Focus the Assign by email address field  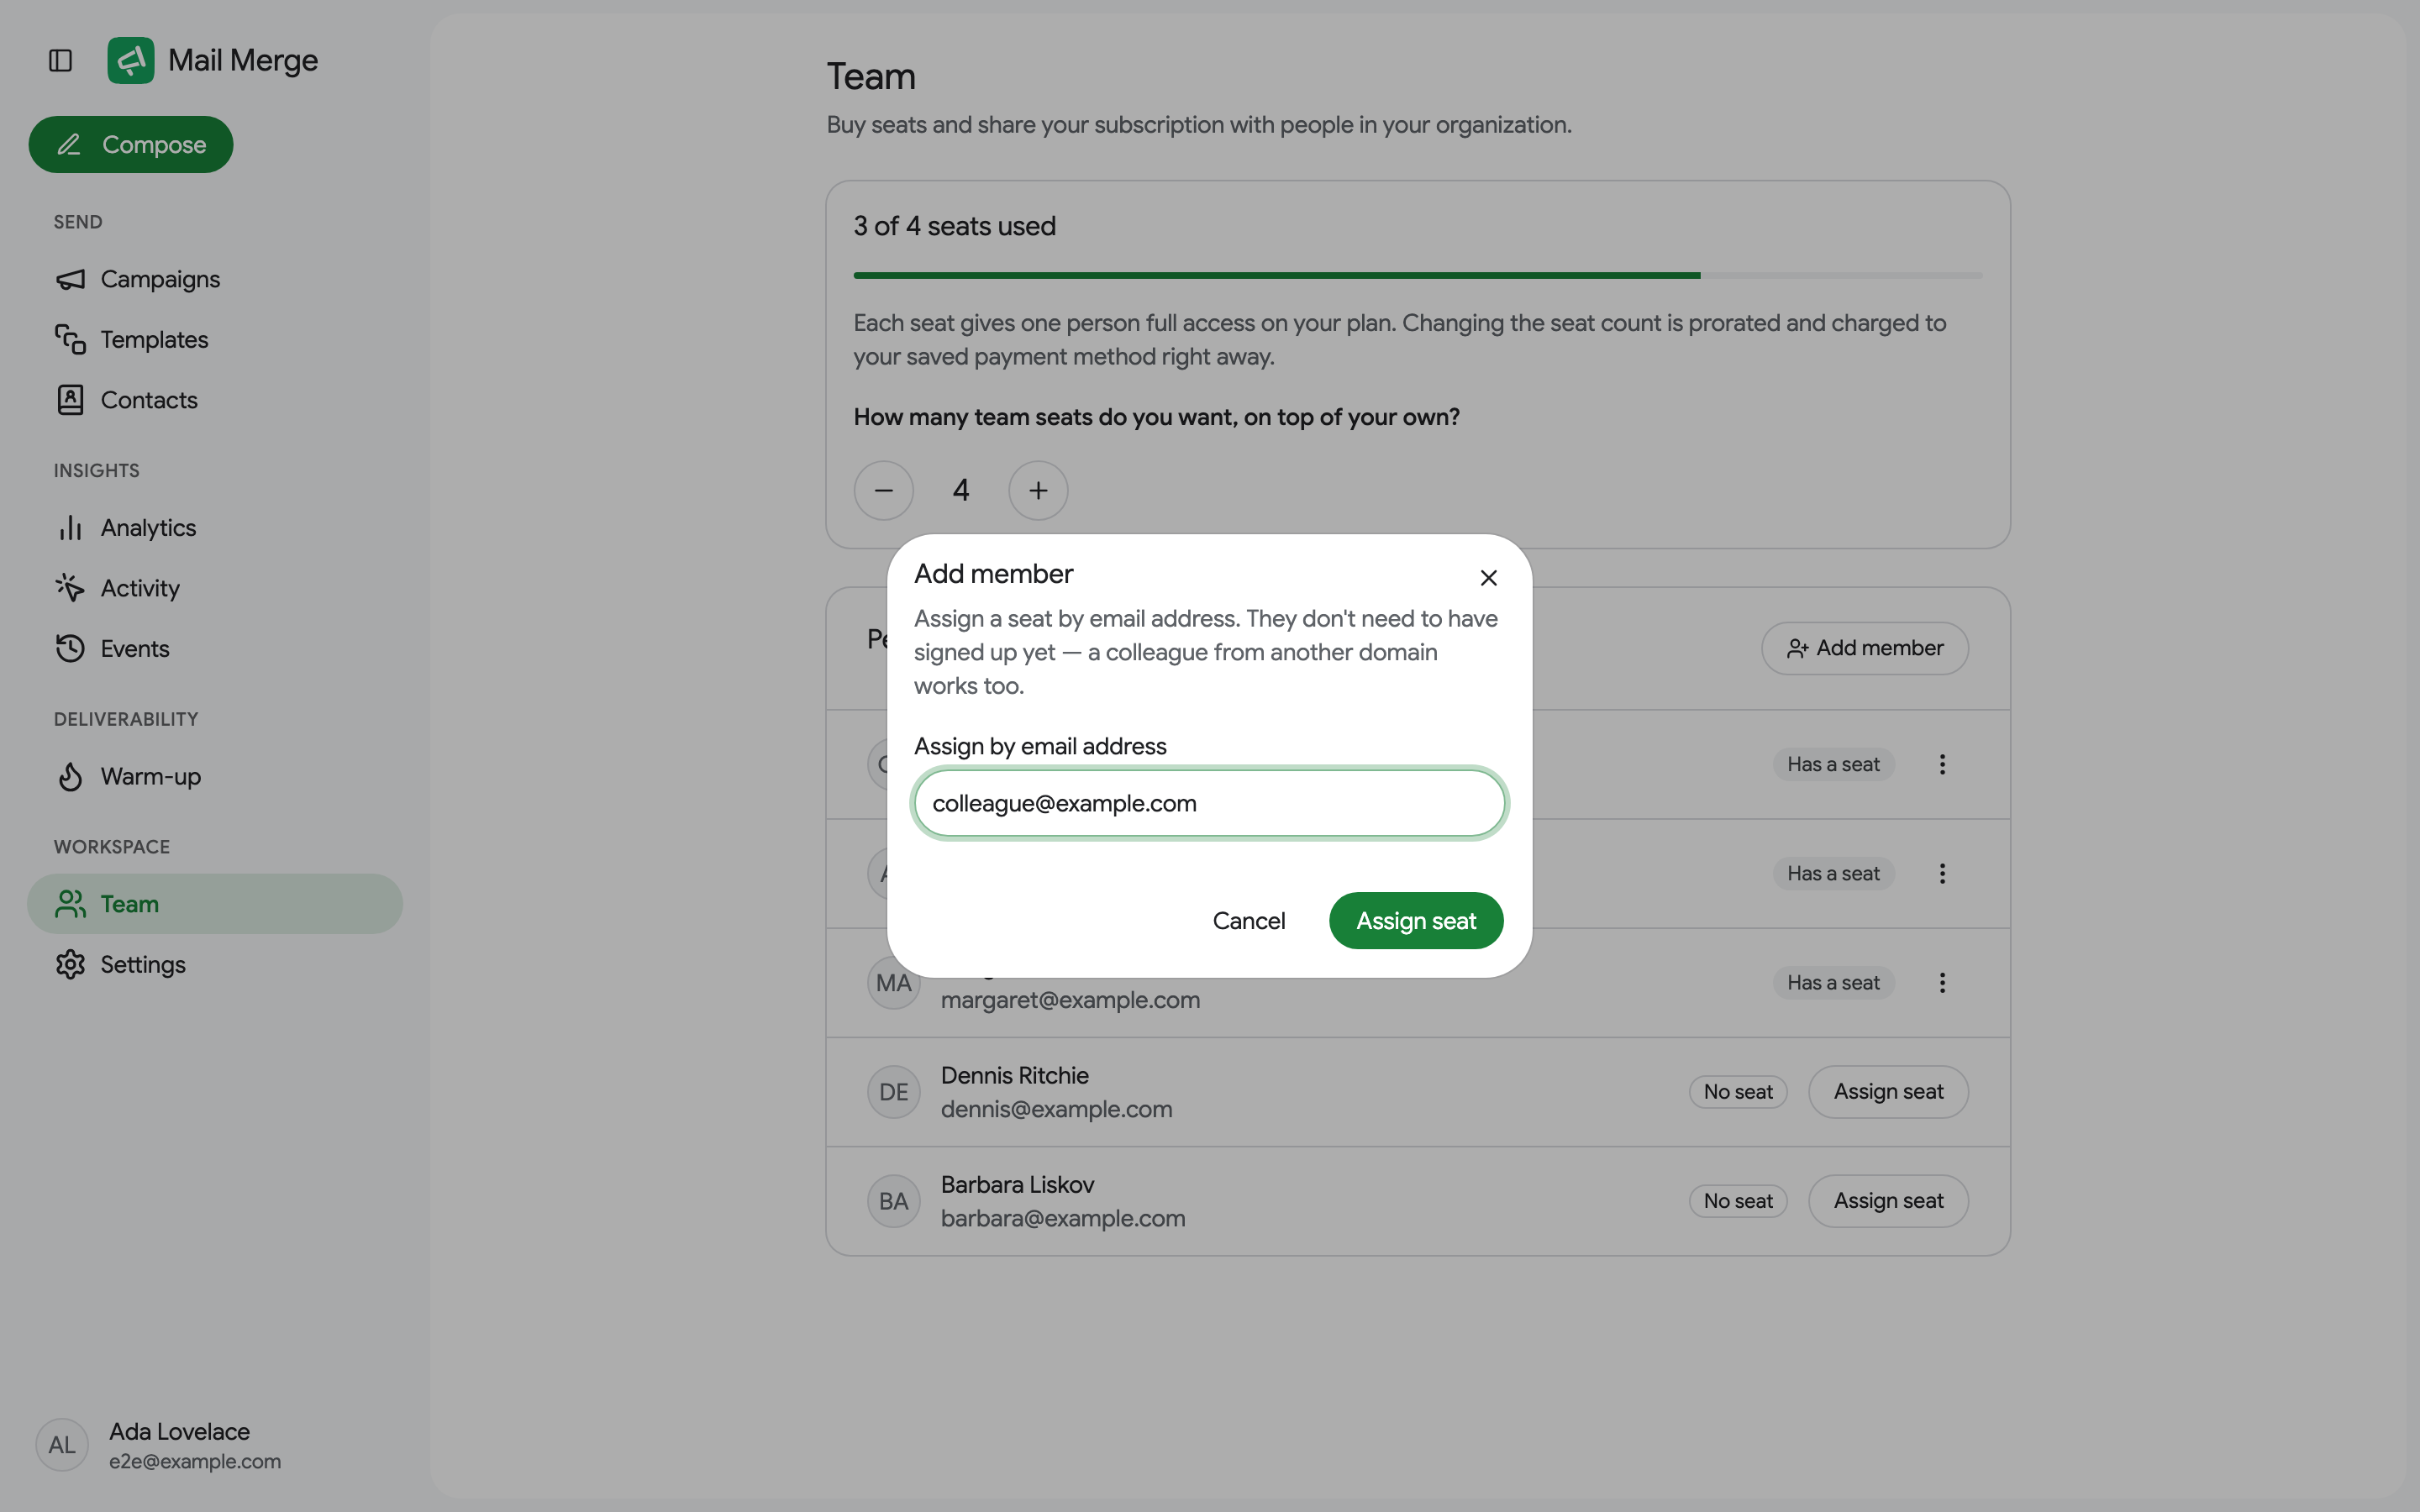[x=1209, y=803]
